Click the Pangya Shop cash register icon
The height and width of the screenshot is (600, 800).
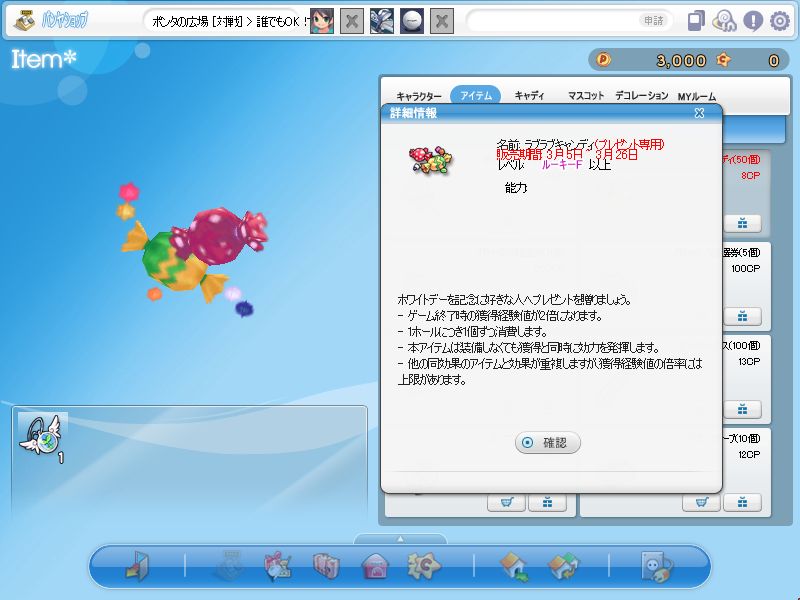click(24, 21)
